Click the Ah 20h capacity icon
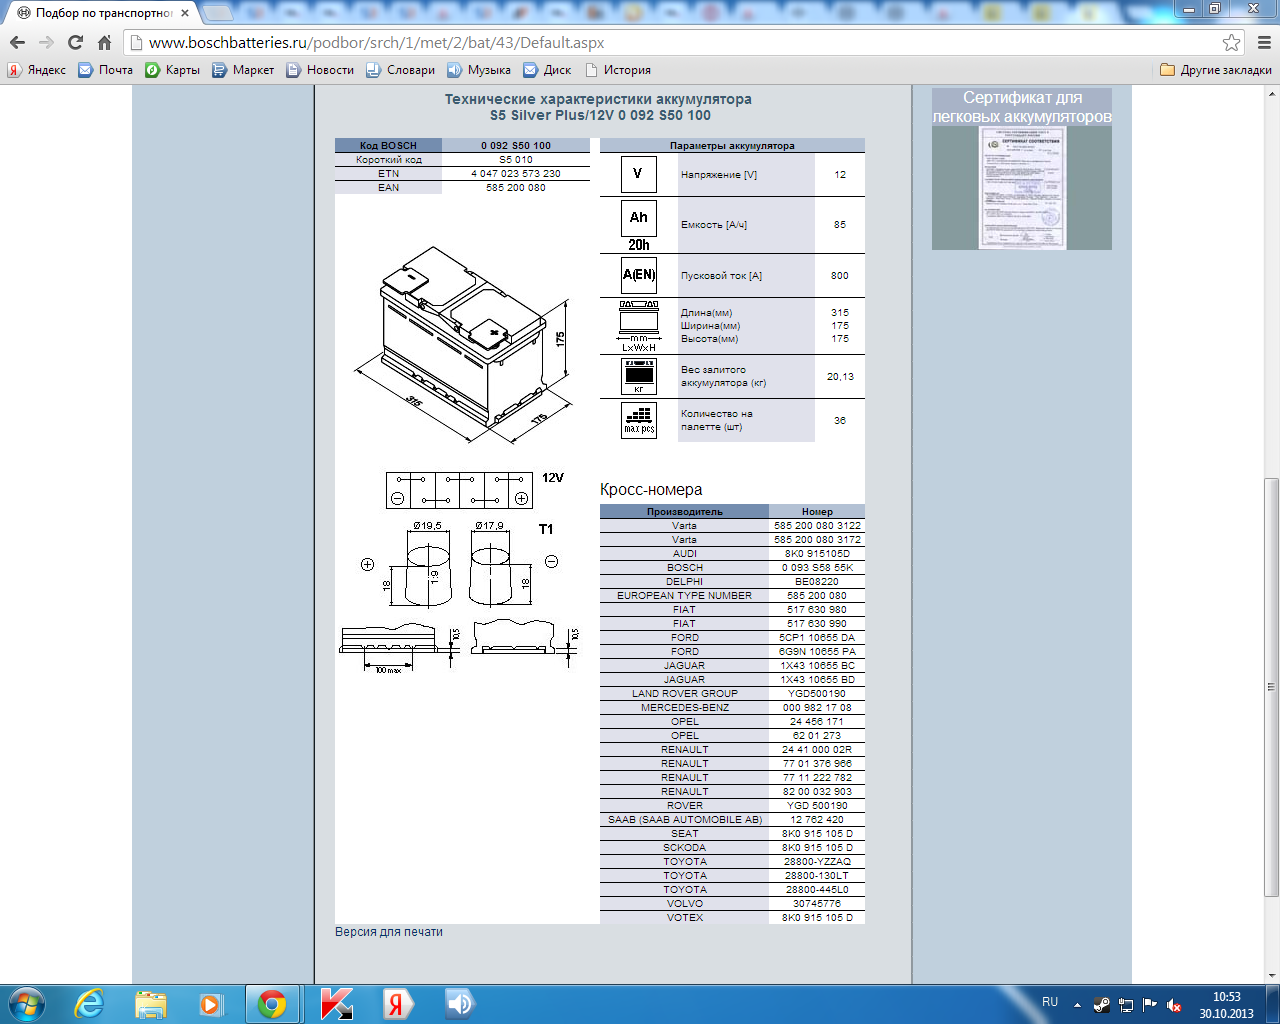1280x1024 pixels. click(639, 226)
